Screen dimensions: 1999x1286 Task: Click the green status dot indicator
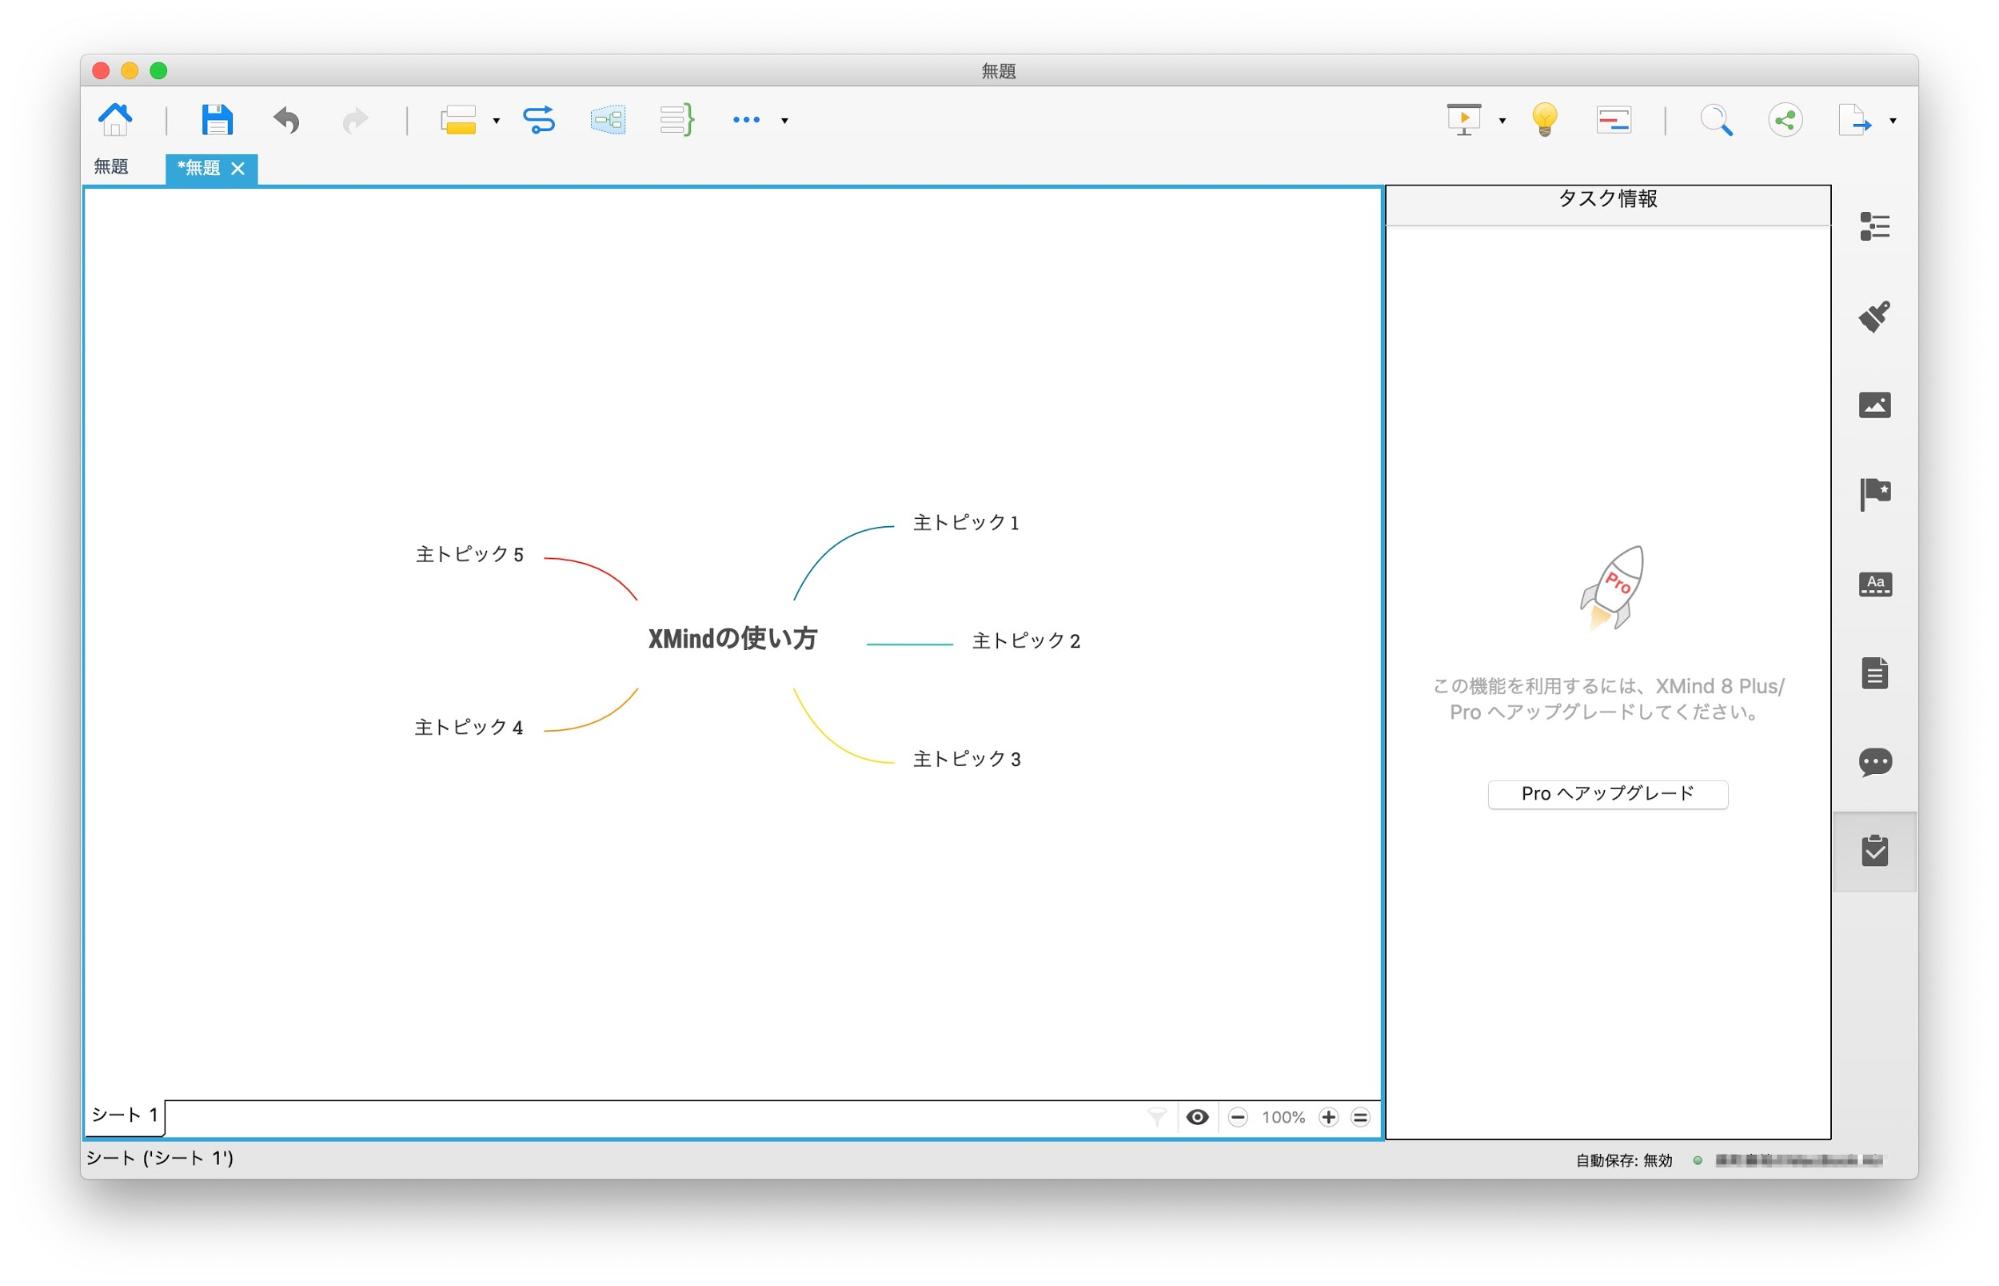[x=1697, y=1160]
